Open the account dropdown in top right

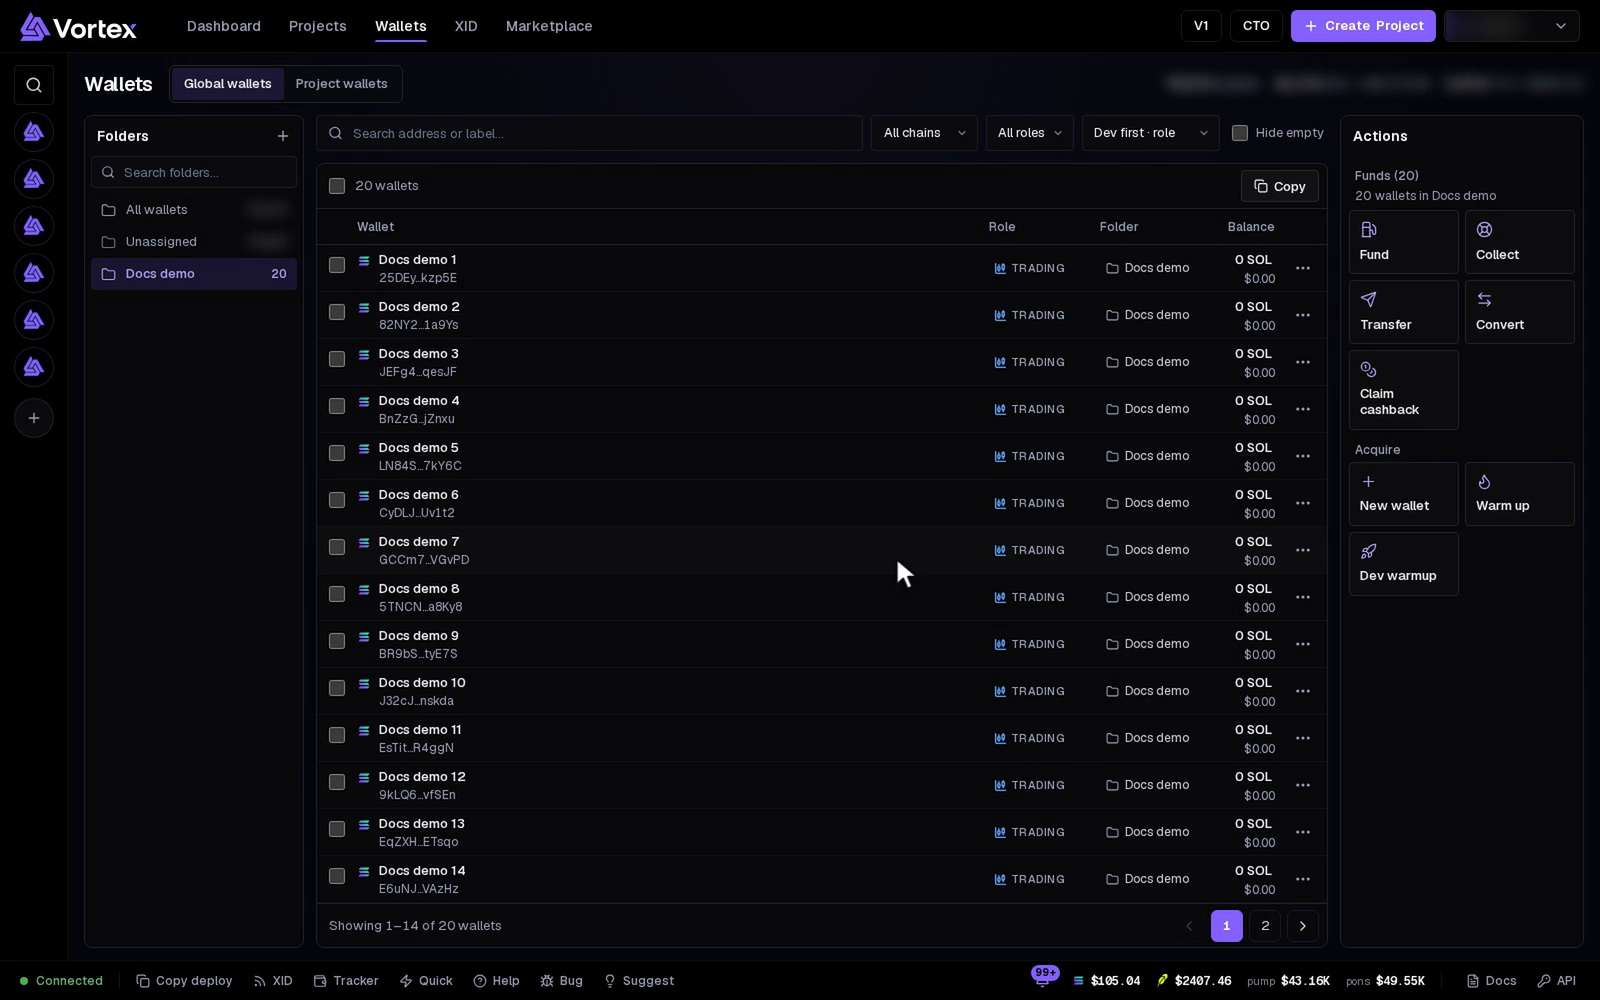pos(1512,26)
